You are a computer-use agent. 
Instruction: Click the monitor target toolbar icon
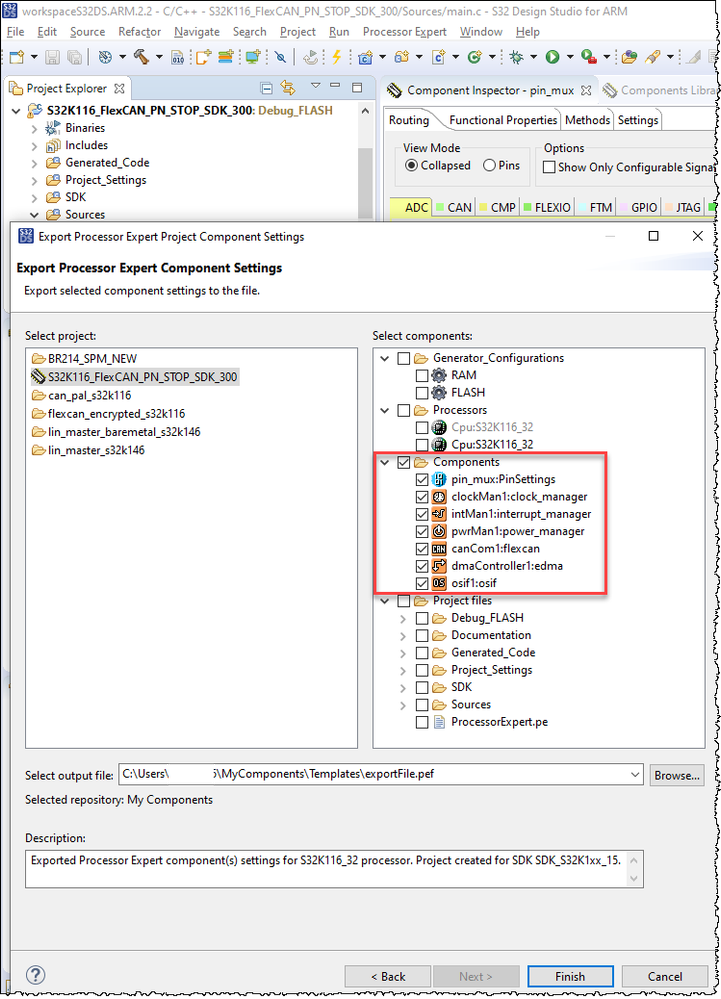pyautogui.click(x=253, y=57)
